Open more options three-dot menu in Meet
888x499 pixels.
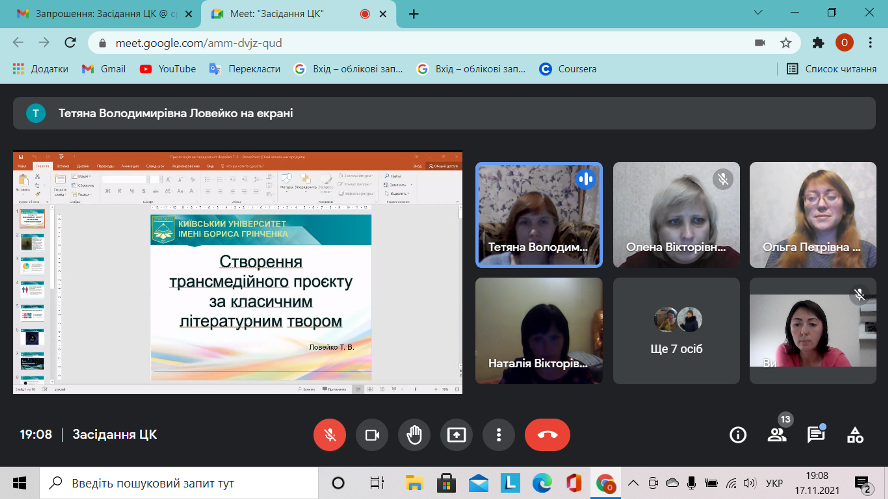(498, 435)
